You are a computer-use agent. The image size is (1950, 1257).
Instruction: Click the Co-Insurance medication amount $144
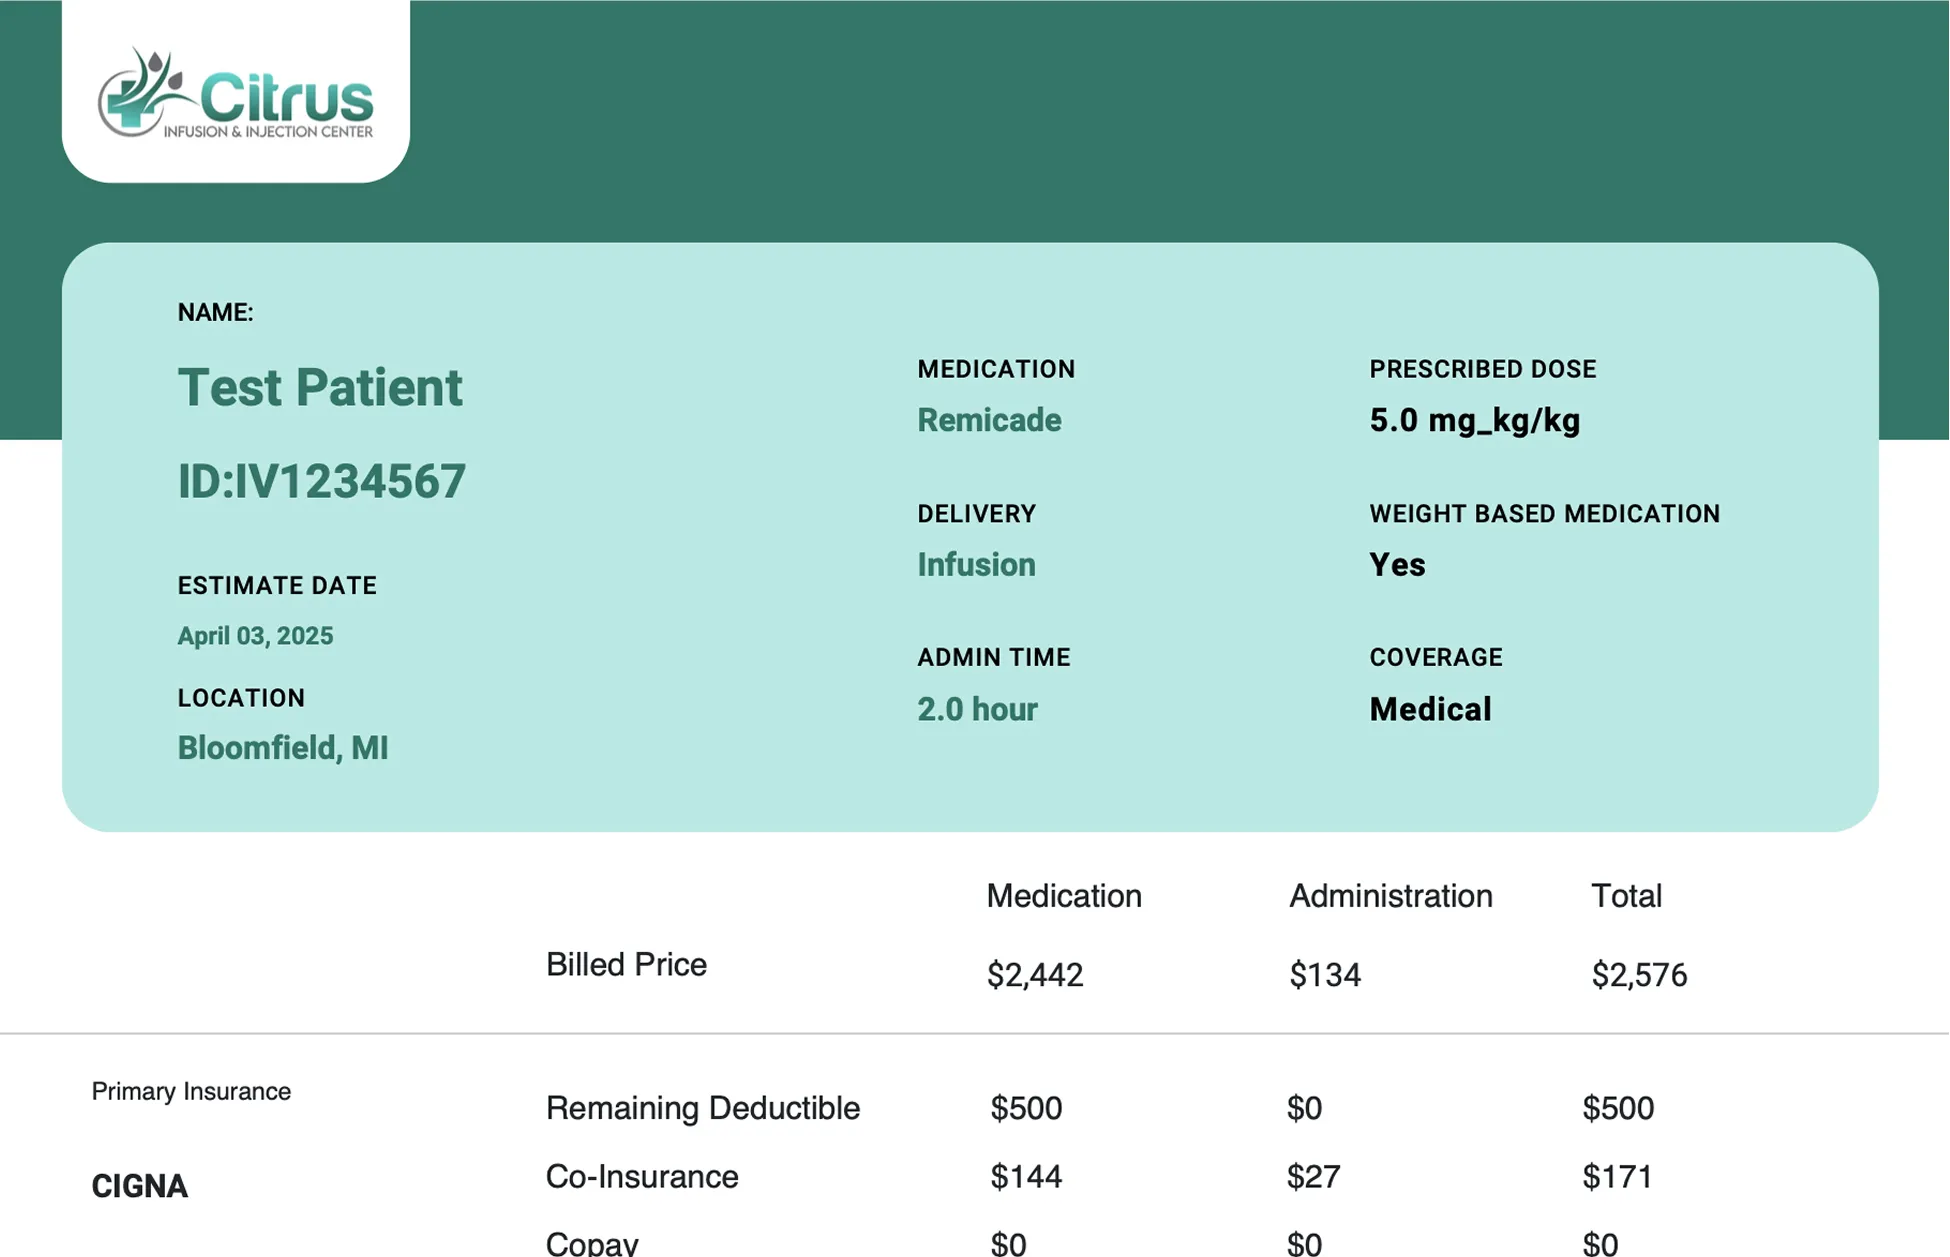coord(1026,1177)
